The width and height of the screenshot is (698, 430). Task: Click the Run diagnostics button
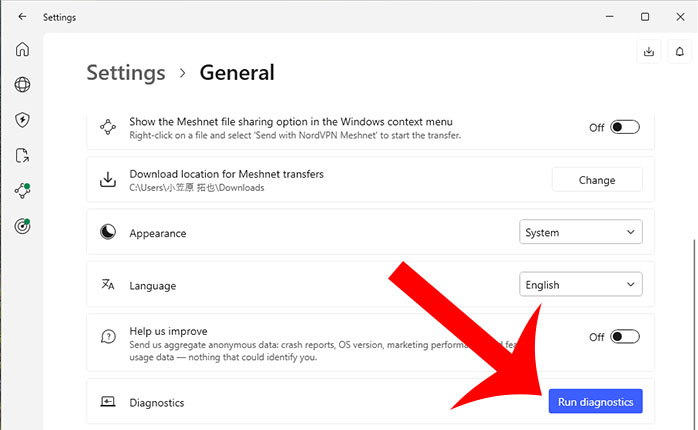(x=596, y=401)
